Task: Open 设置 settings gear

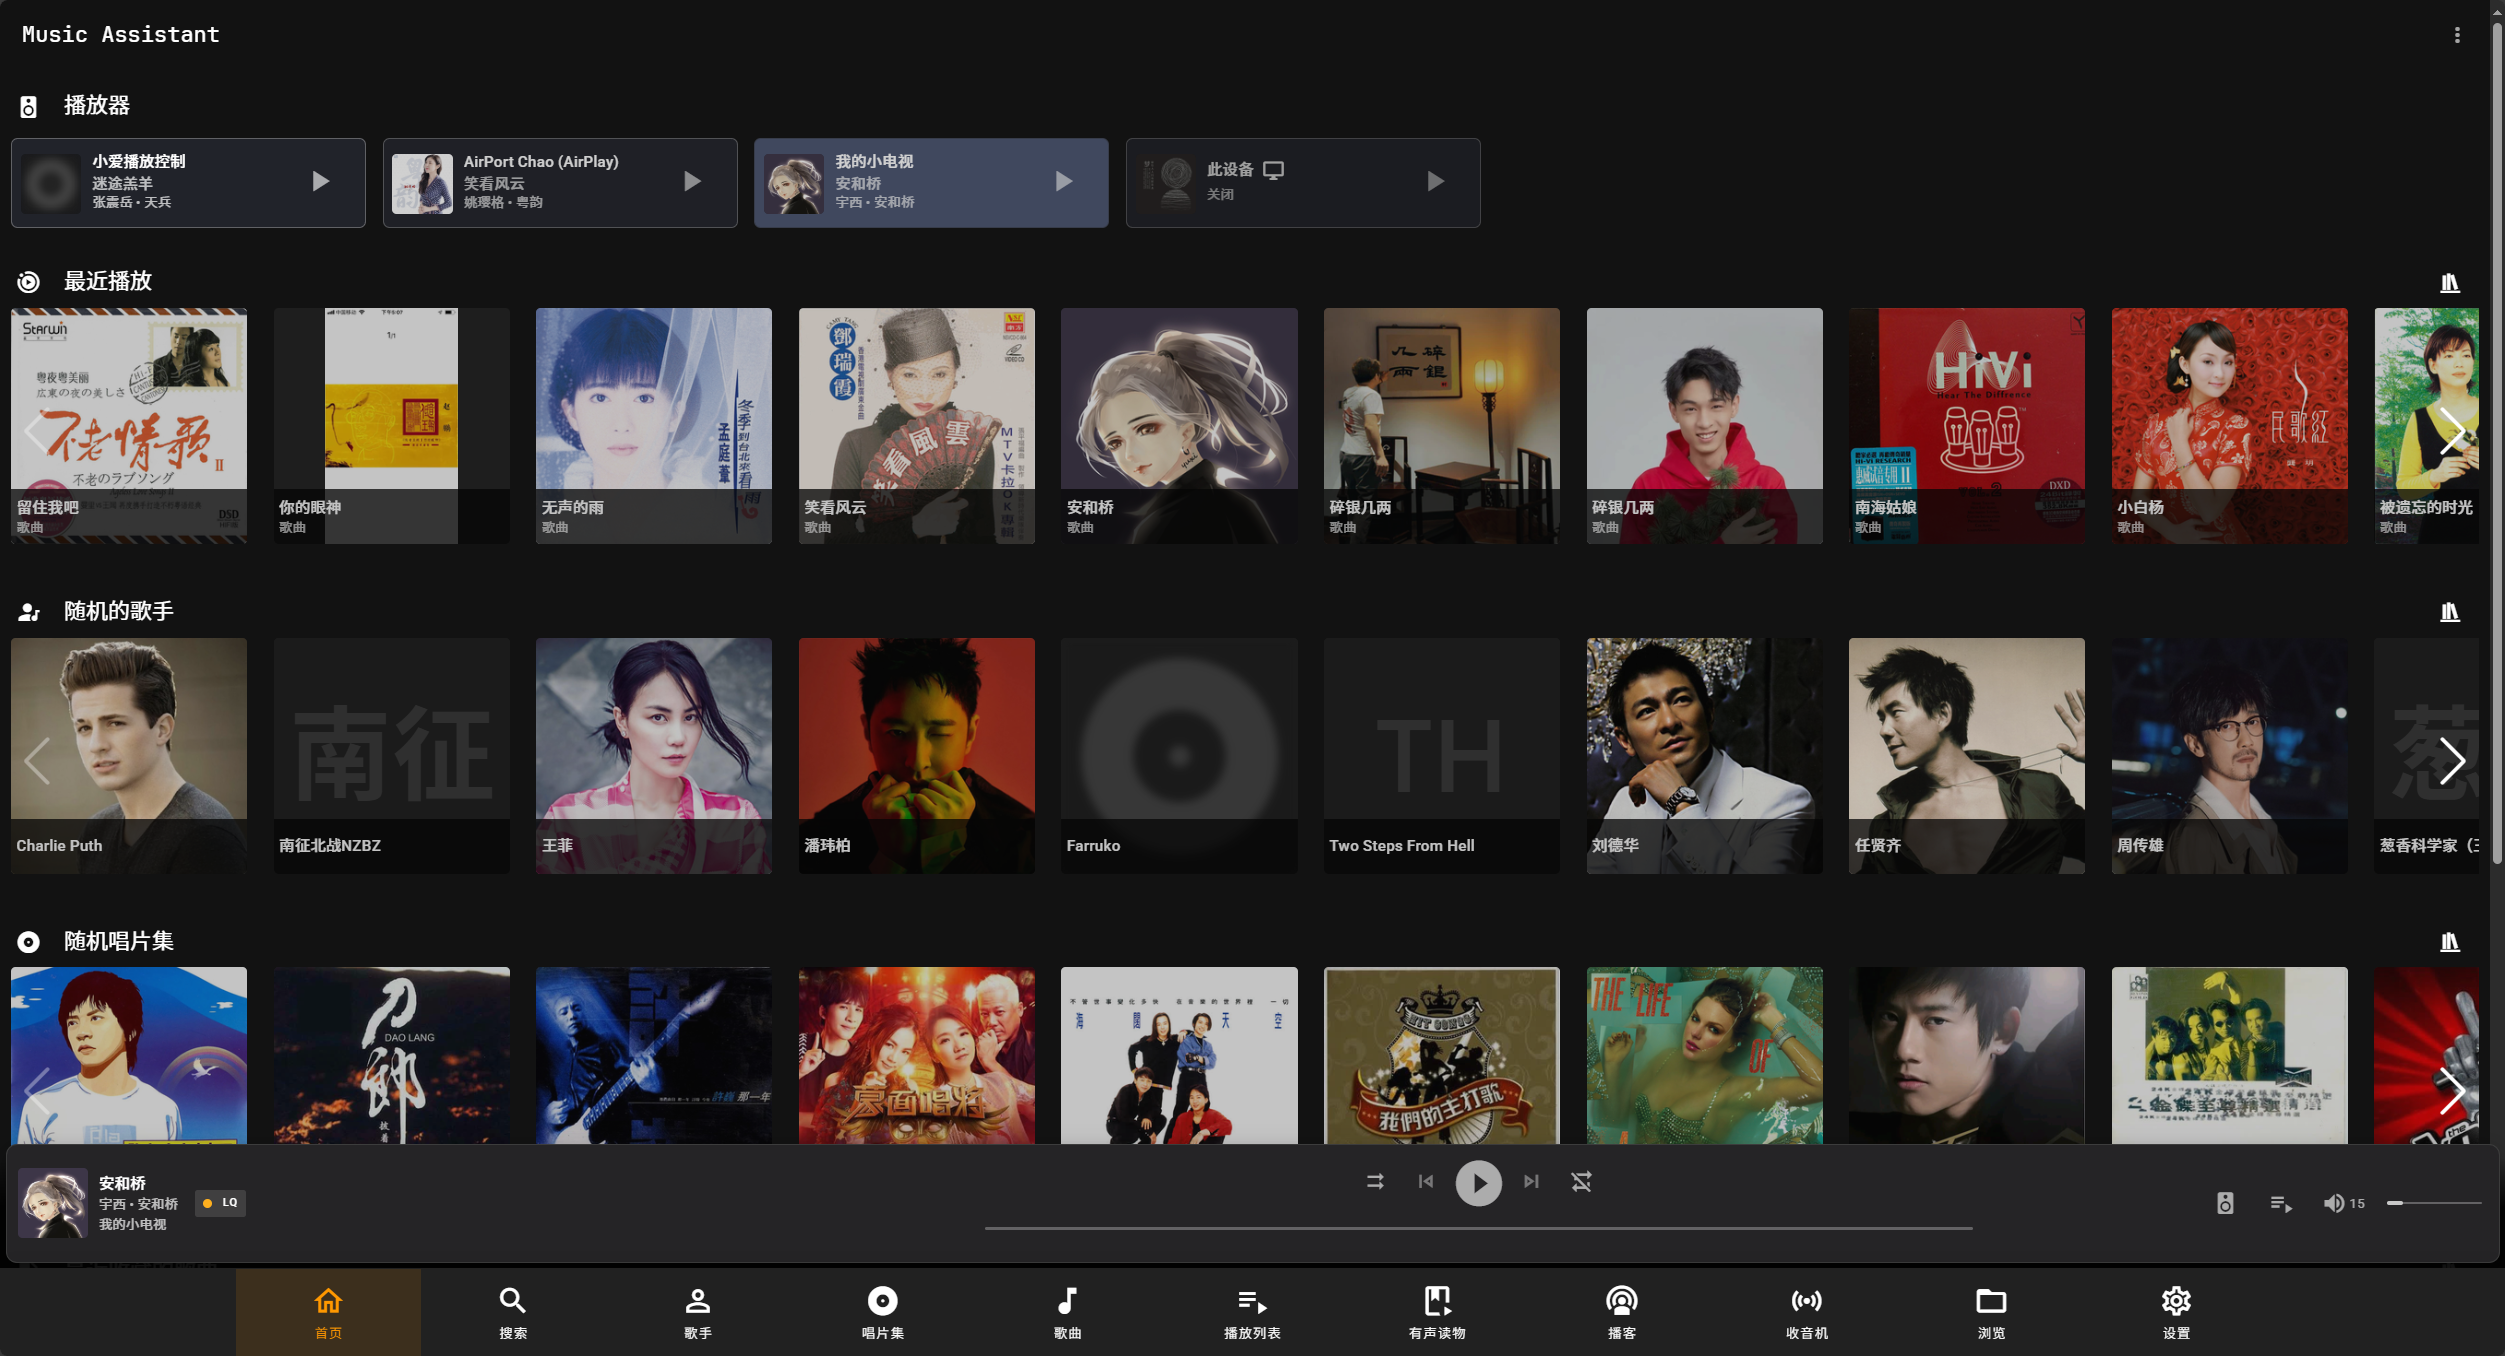Action: point(2176,1311)
